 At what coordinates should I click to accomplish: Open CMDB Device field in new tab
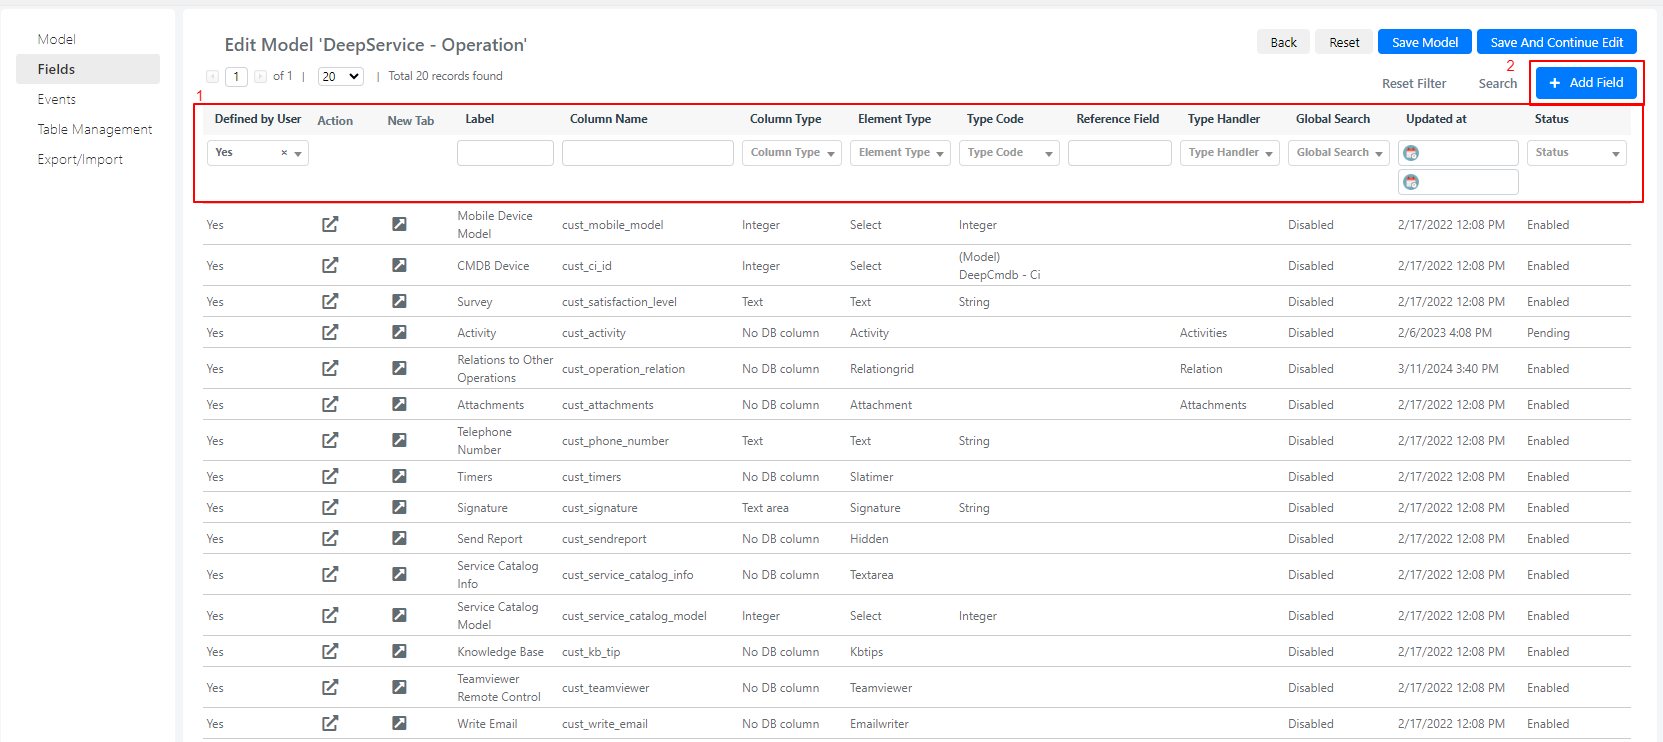(399, 265)
